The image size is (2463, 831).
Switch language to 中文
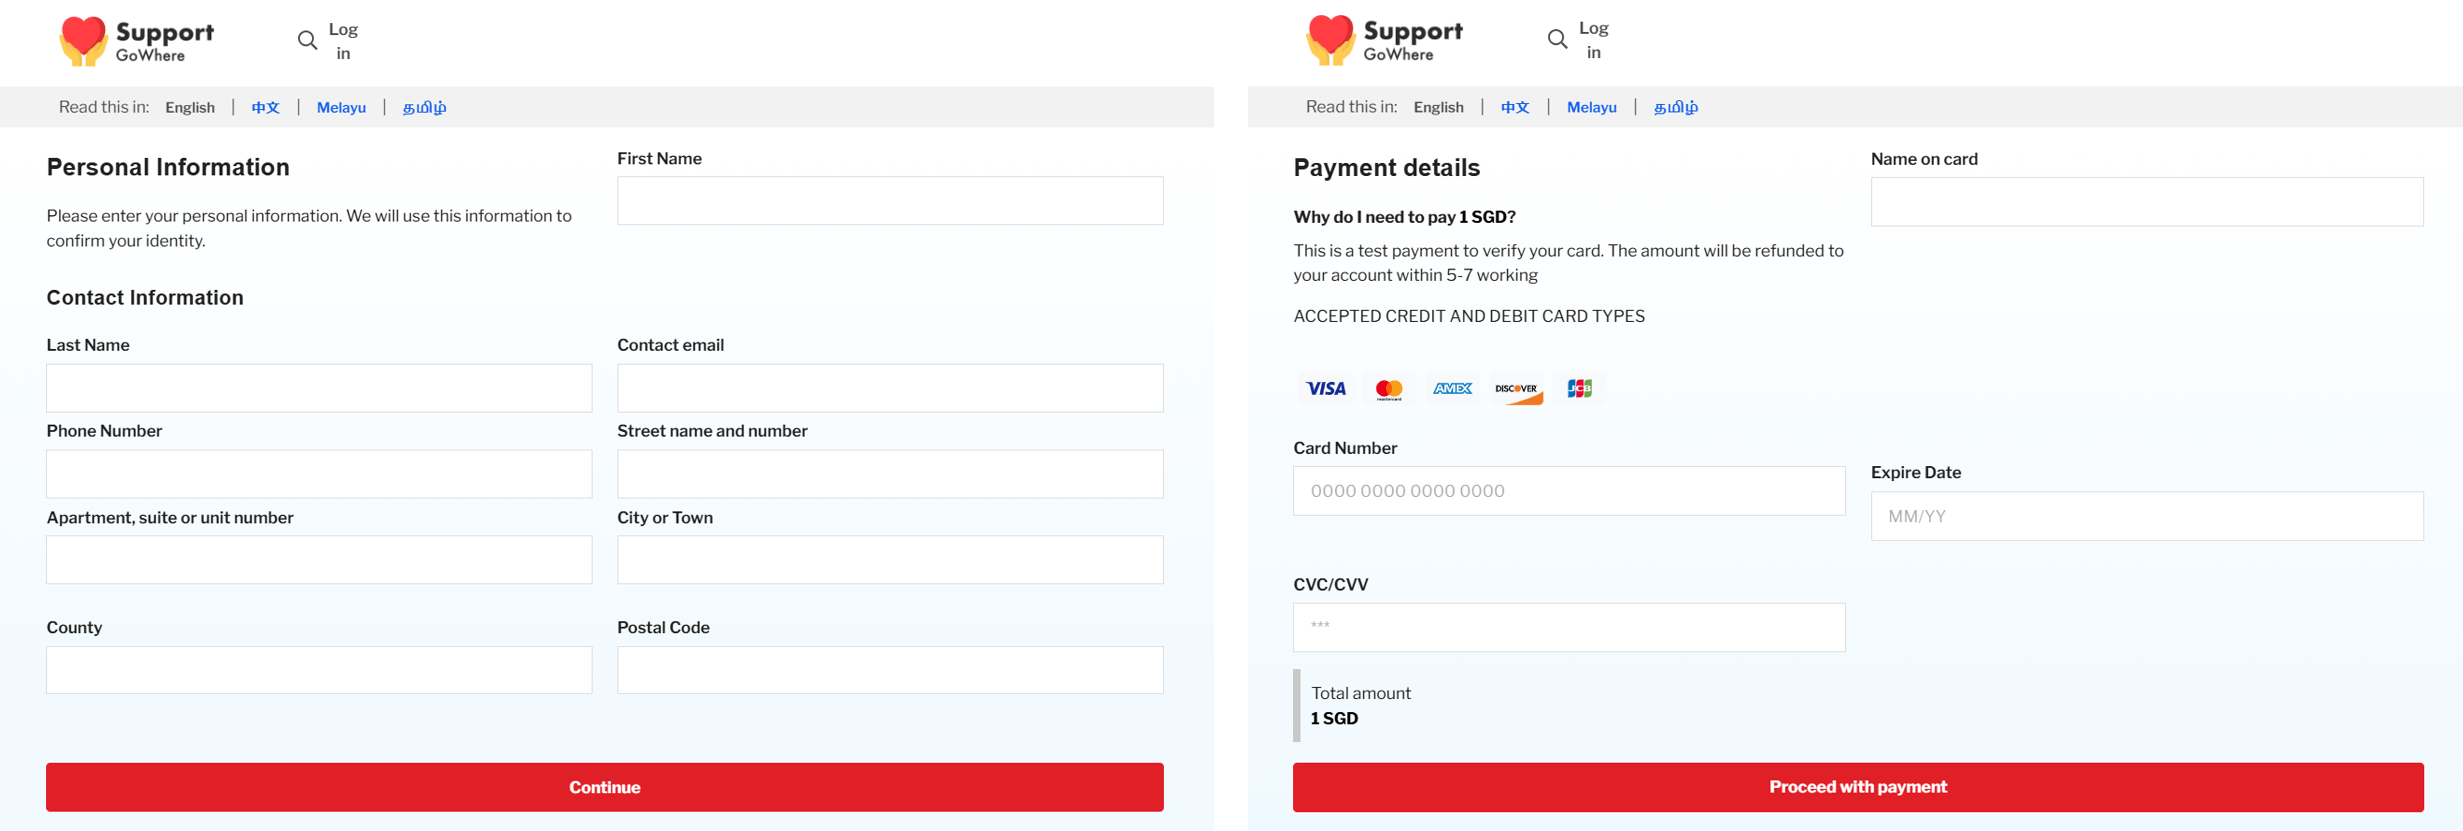pos(265,107)
